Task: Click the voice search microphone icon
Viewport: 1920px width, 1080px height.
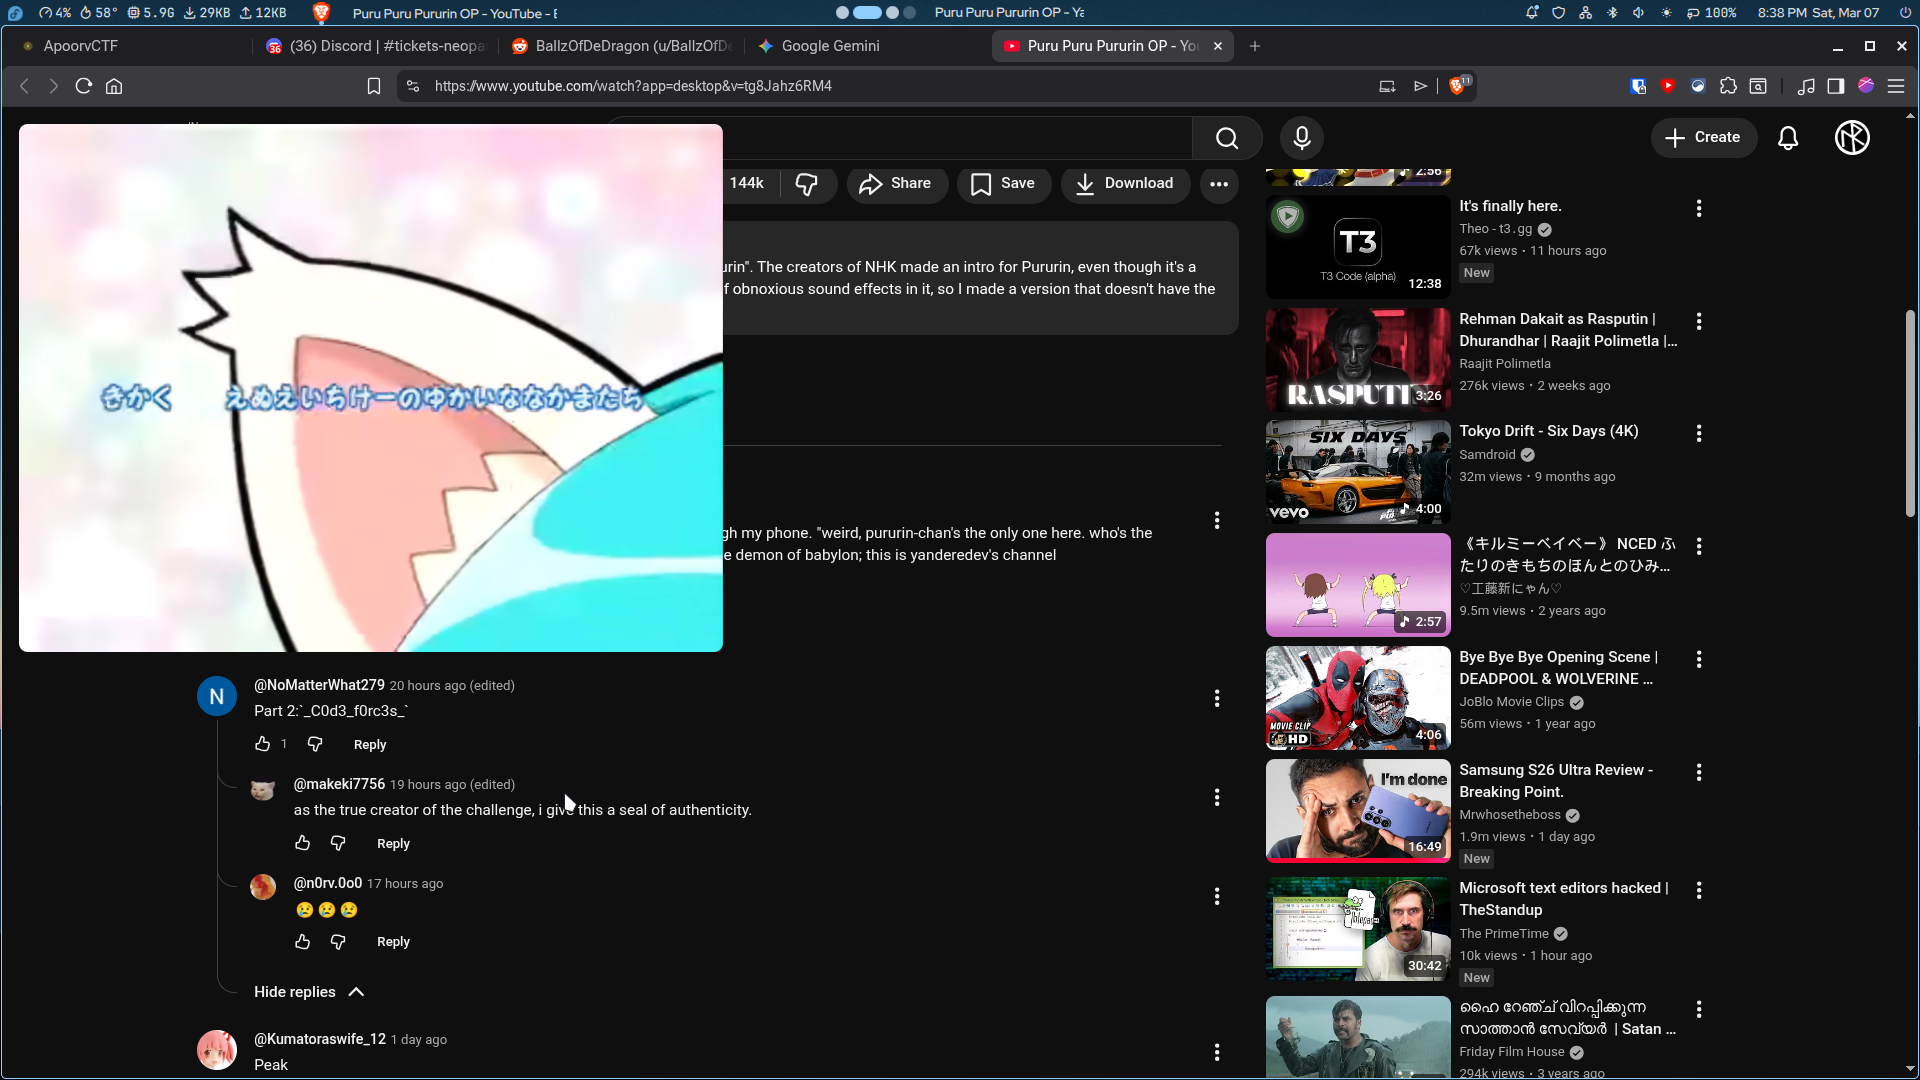Action: [1301, 138]
